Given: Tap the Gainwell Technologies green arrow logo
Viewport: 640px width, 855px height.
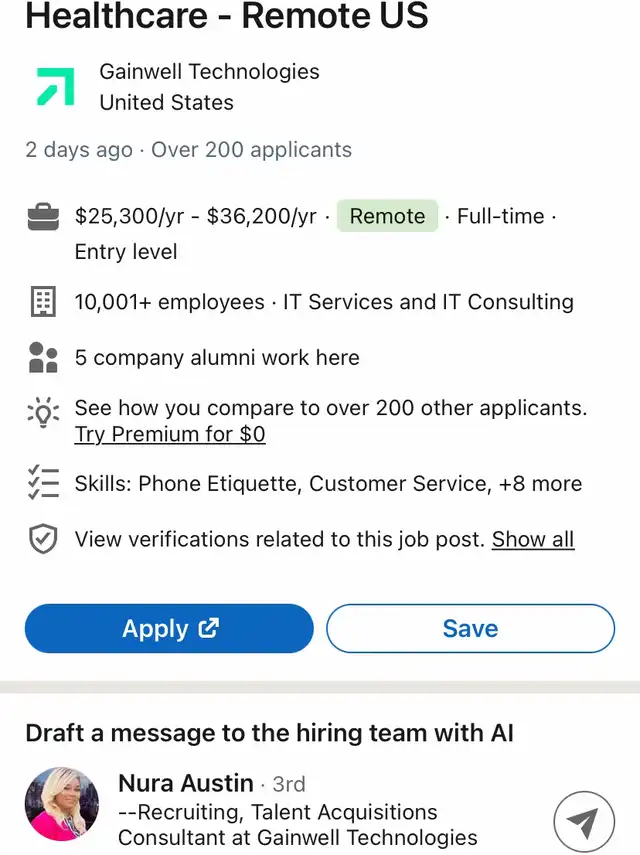Looking at the screenshot, I should click(55, 87).
